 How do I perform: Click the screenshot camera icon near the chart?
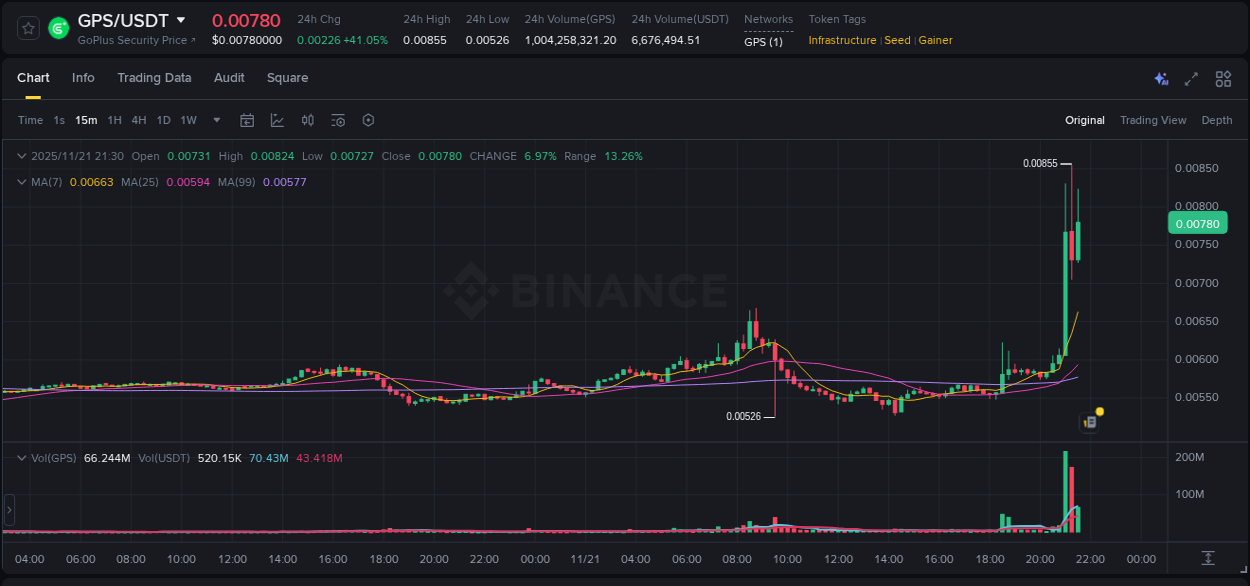tap(1089, 421)
